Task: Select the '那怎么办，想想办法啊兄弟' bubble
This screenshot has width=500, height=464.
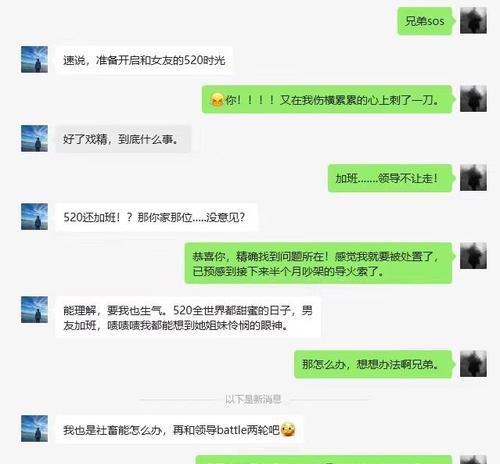Action: [373, 364]
